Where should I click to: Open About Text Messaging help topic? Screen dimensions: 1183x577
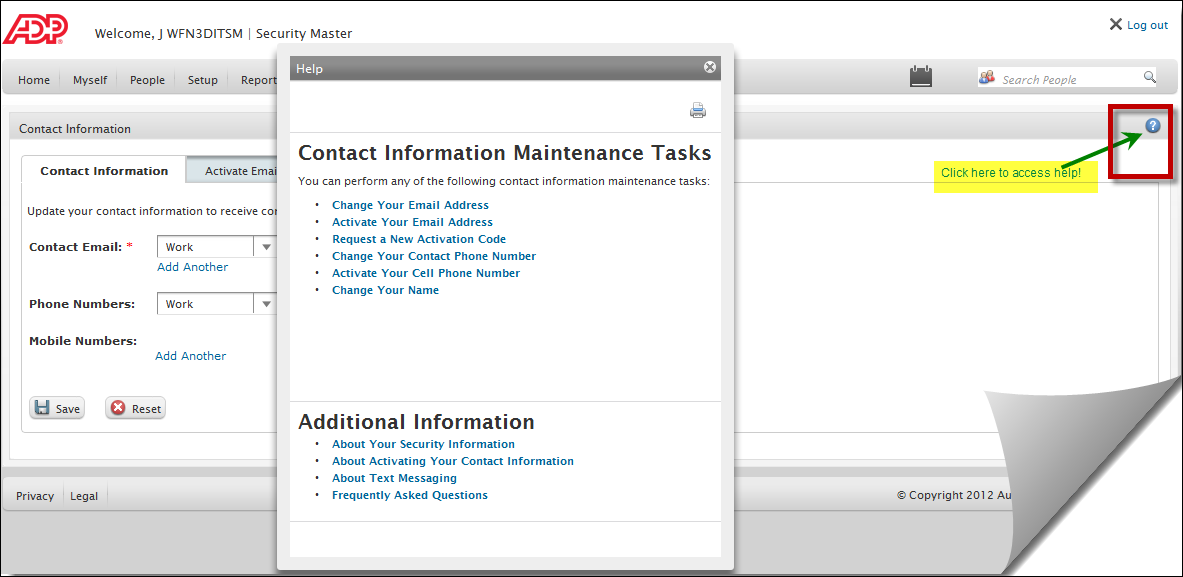click(393, 477)
